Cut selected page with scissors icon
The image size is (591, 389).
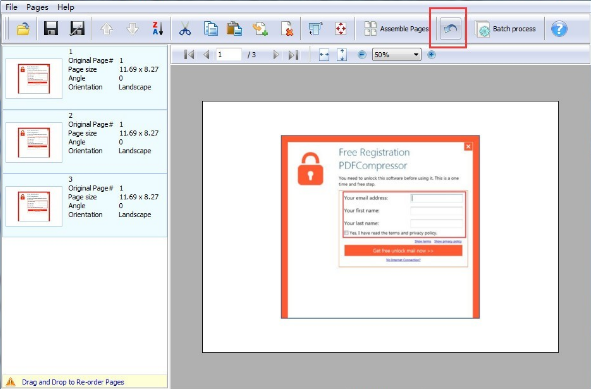click(x=185, y=29)
